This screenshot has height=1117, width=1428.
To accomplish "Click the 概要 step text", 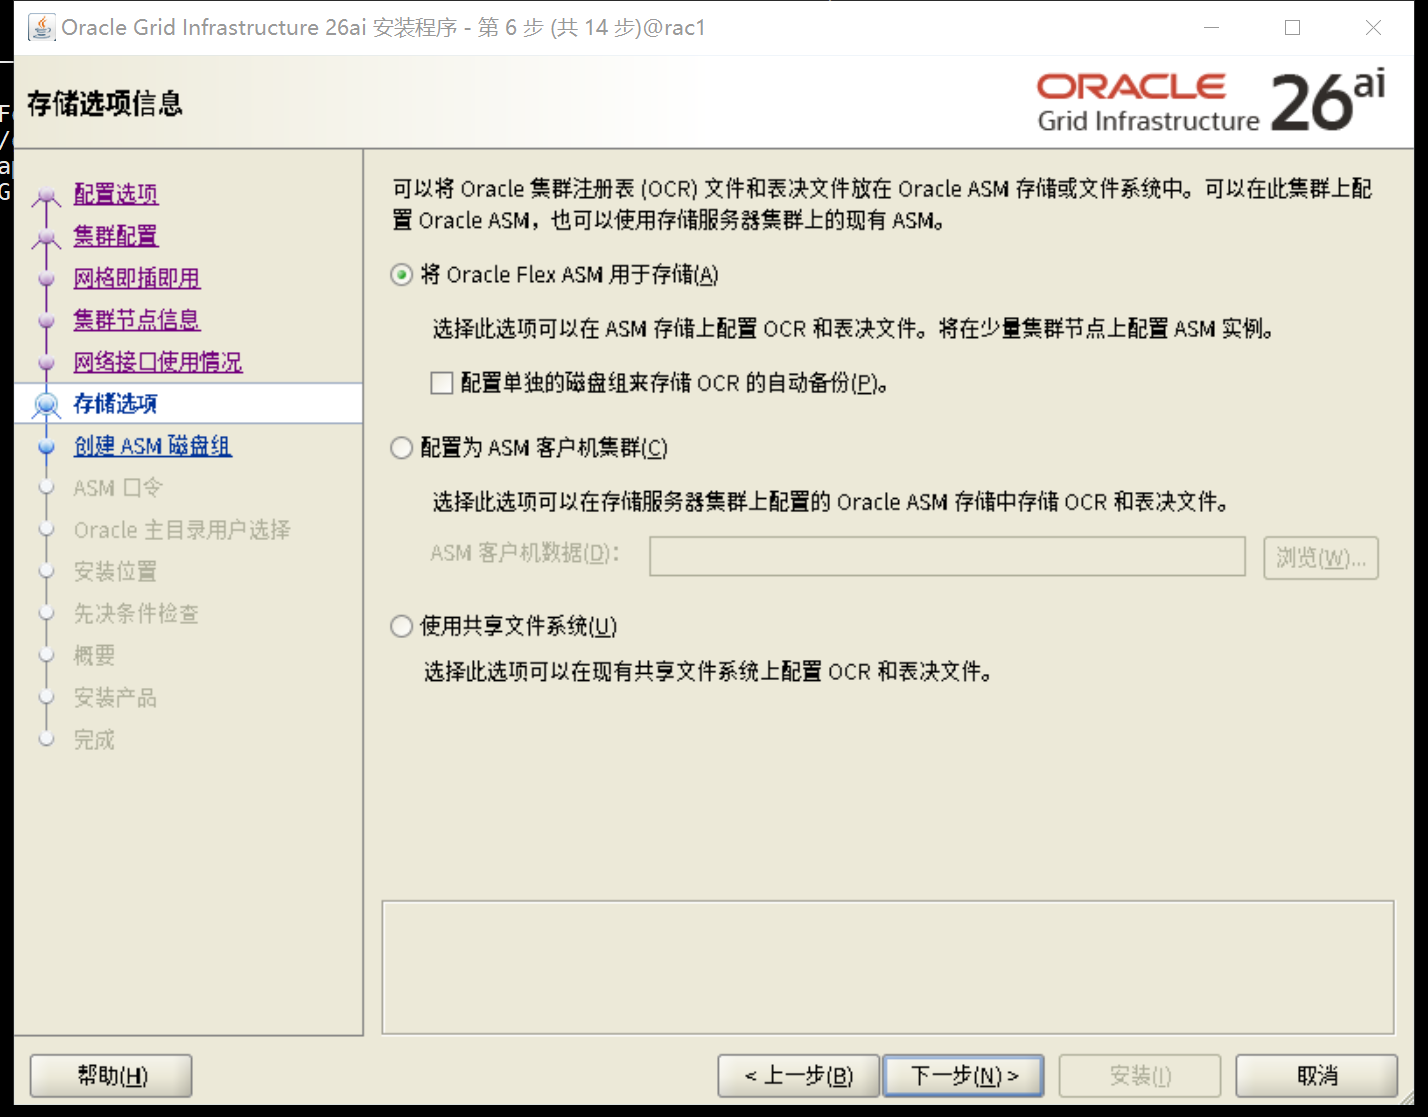I will (x=95, y=656).
